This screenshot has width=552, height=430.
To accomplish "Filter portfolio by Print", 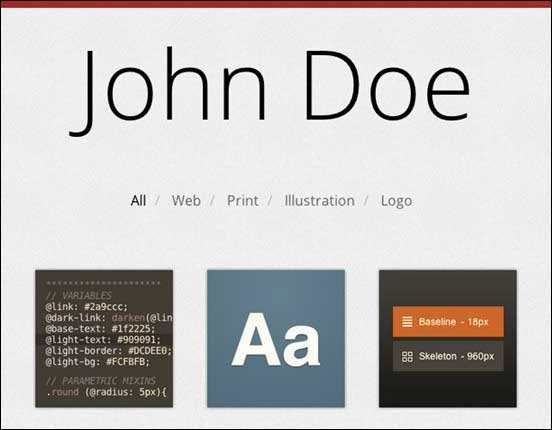I will coord(243,201).
